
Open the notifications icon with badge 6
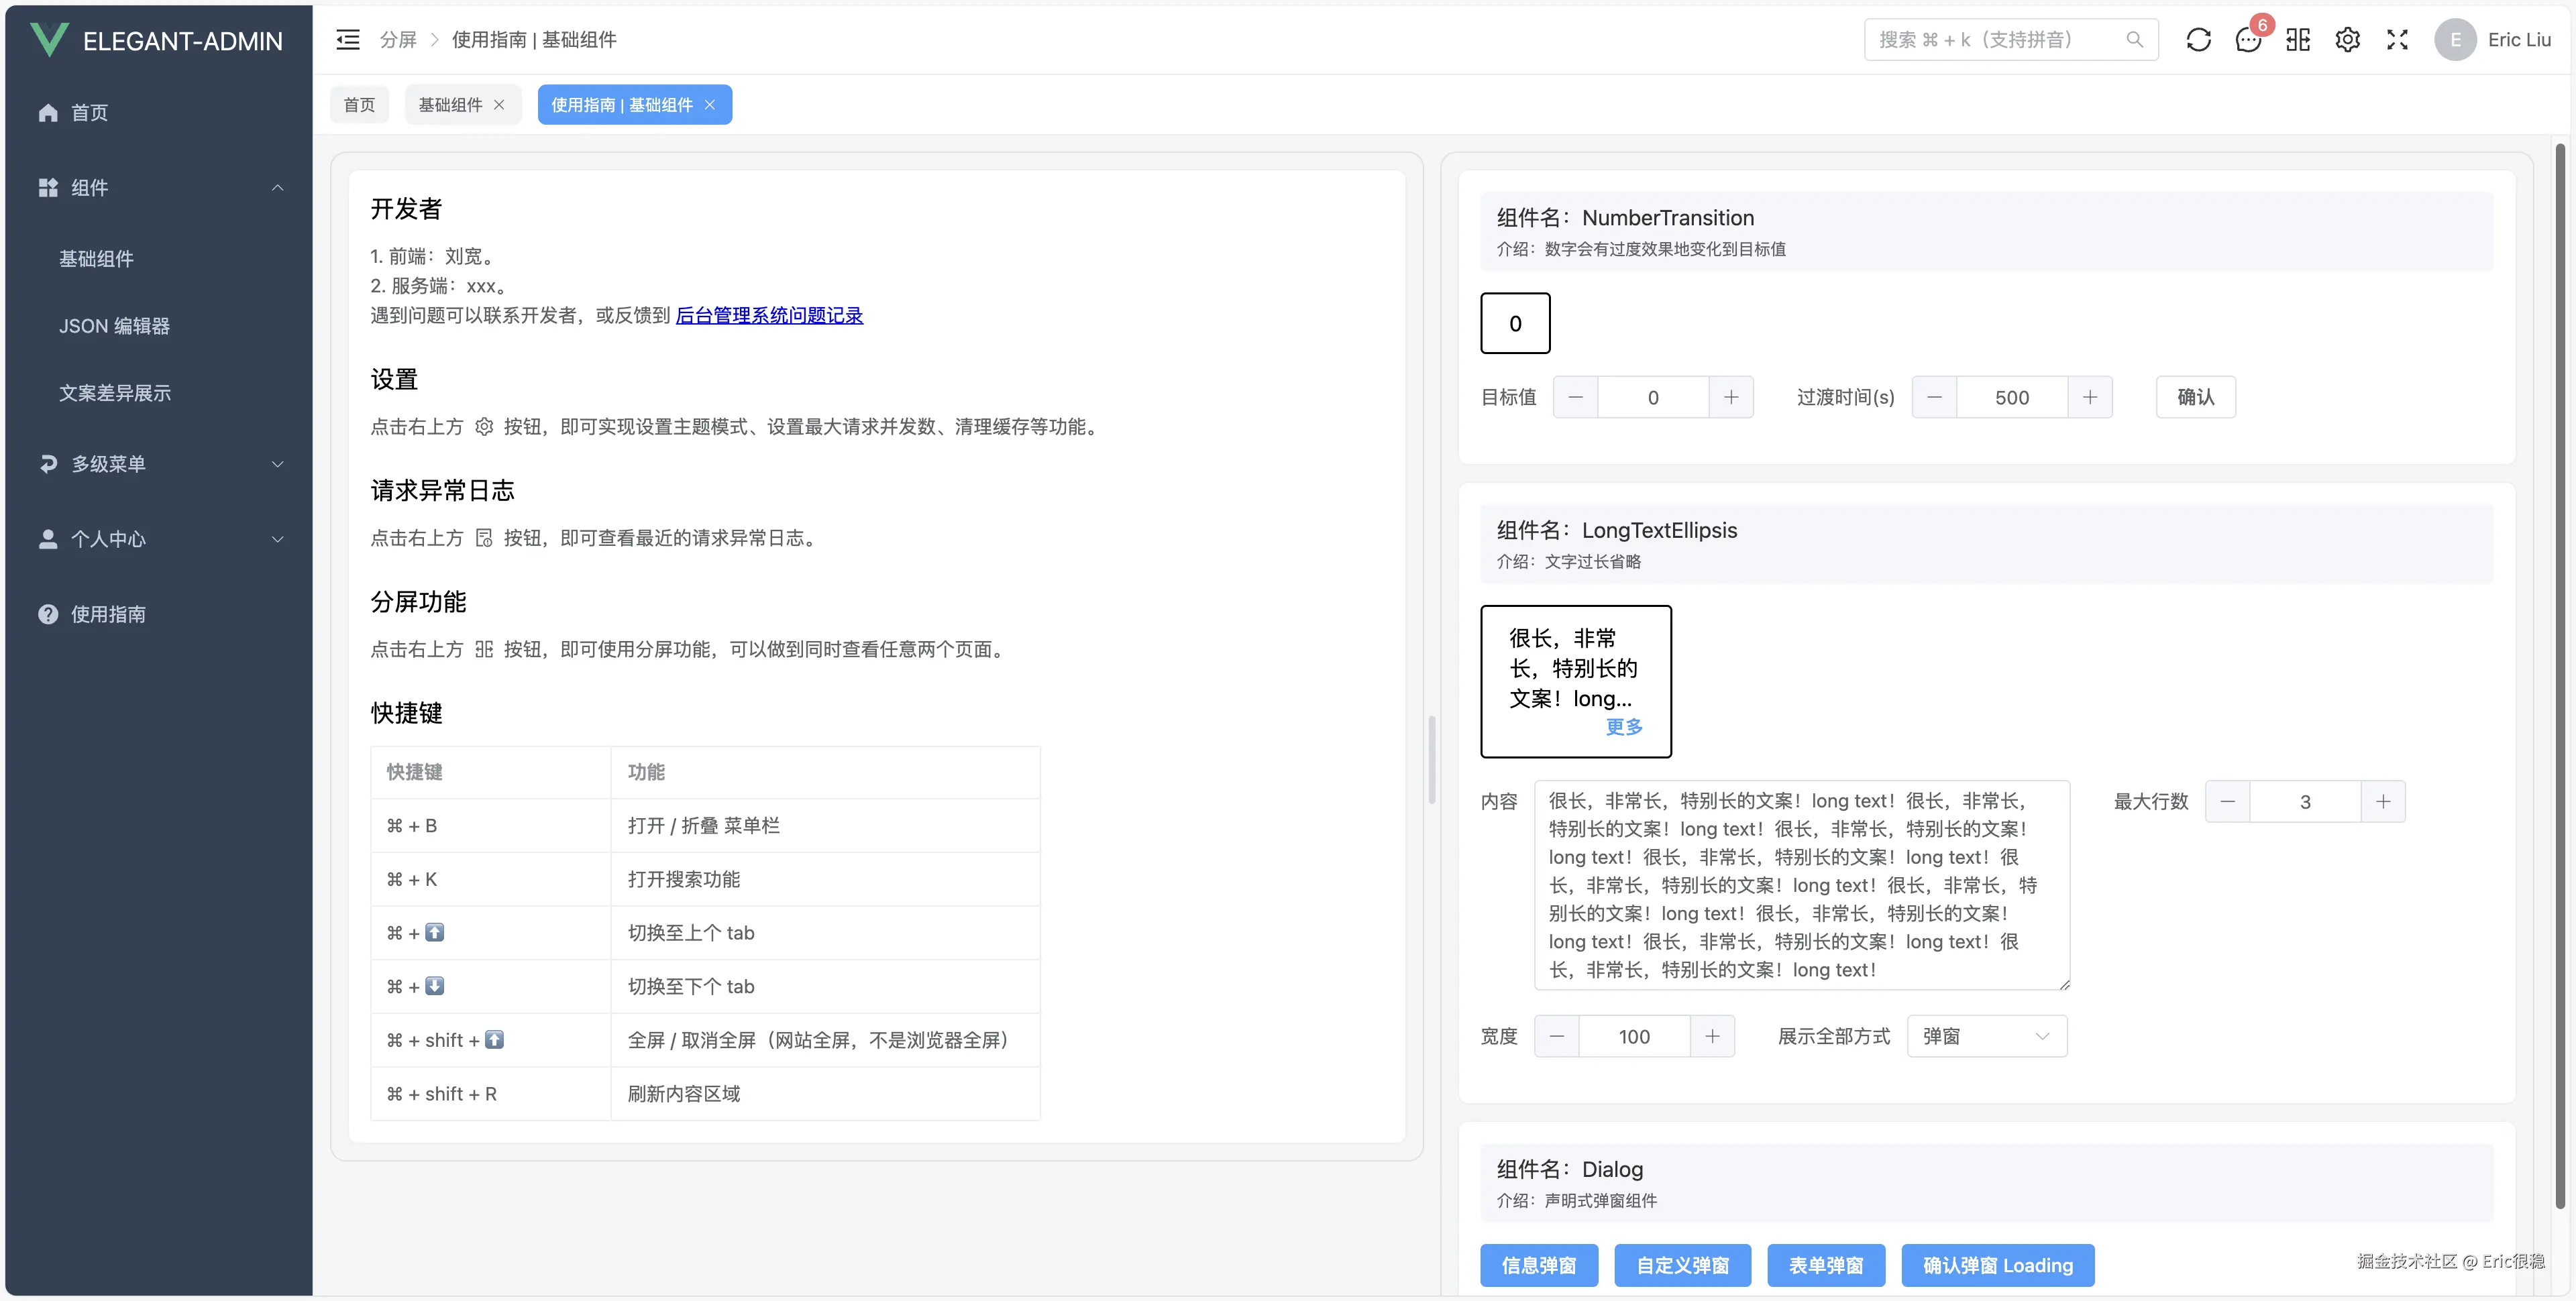(x=2248, y=40)
